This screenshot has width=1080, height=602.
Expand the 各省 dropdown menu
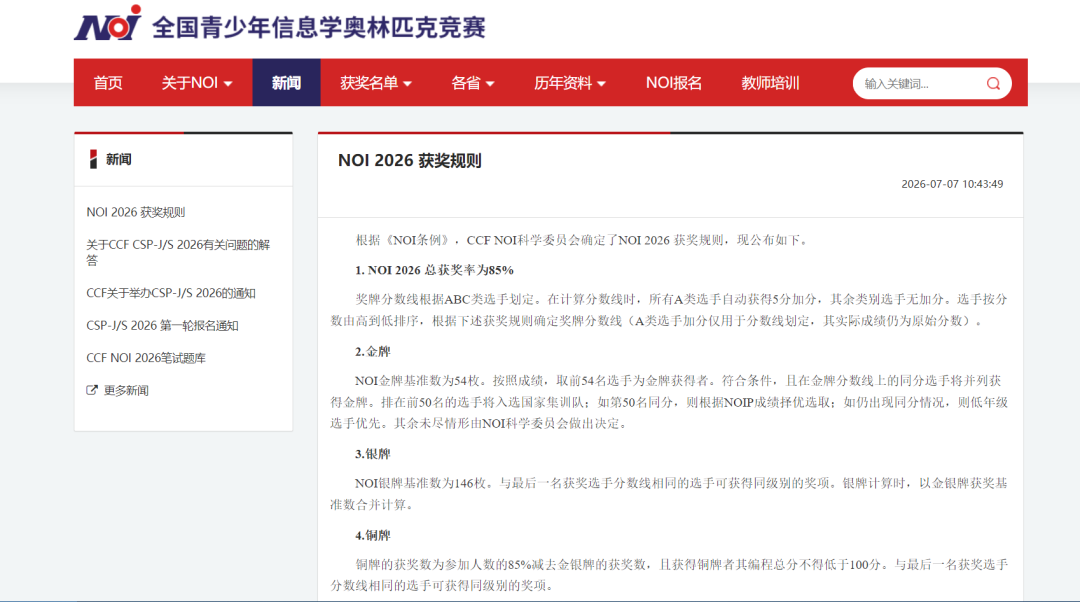472,83
